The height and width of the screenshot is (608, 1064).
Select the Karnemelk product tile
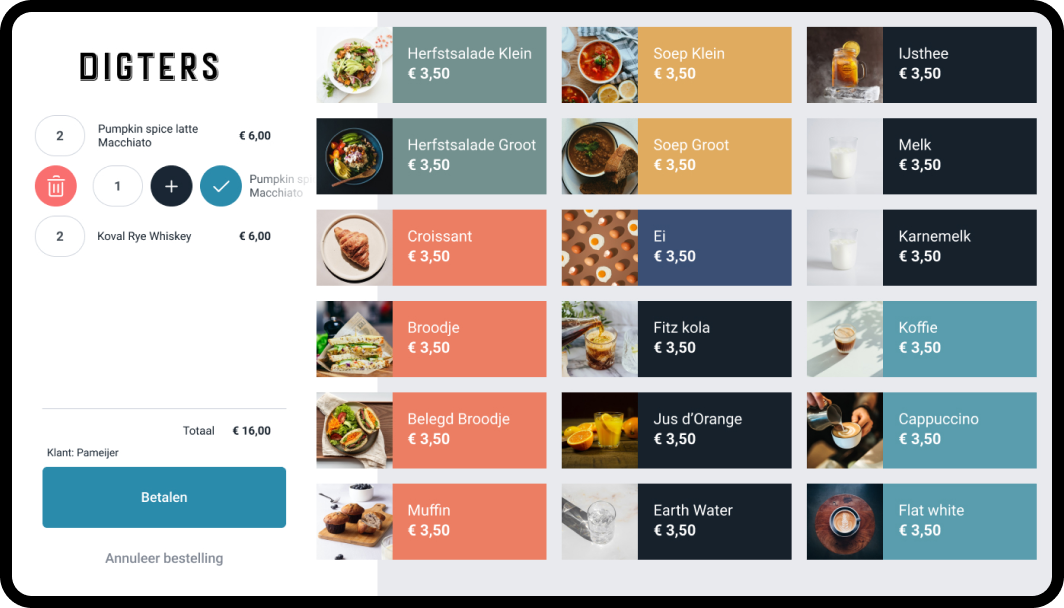coord(922,248)
